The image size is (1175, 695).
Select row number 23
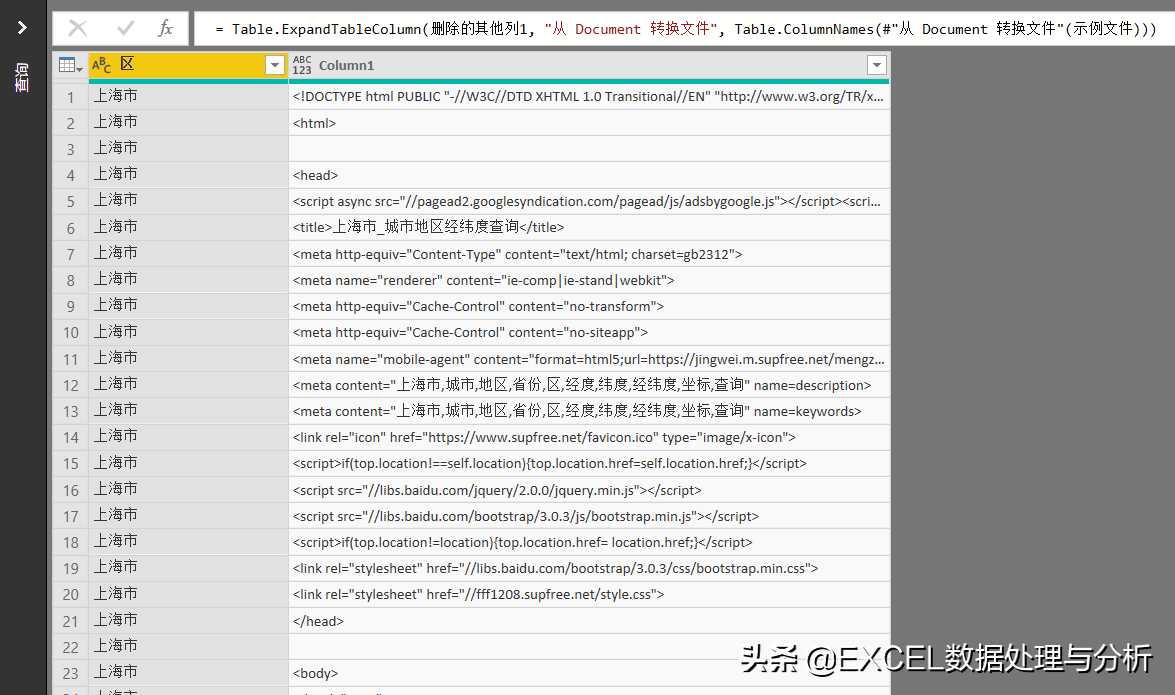[x=70, y=673]
